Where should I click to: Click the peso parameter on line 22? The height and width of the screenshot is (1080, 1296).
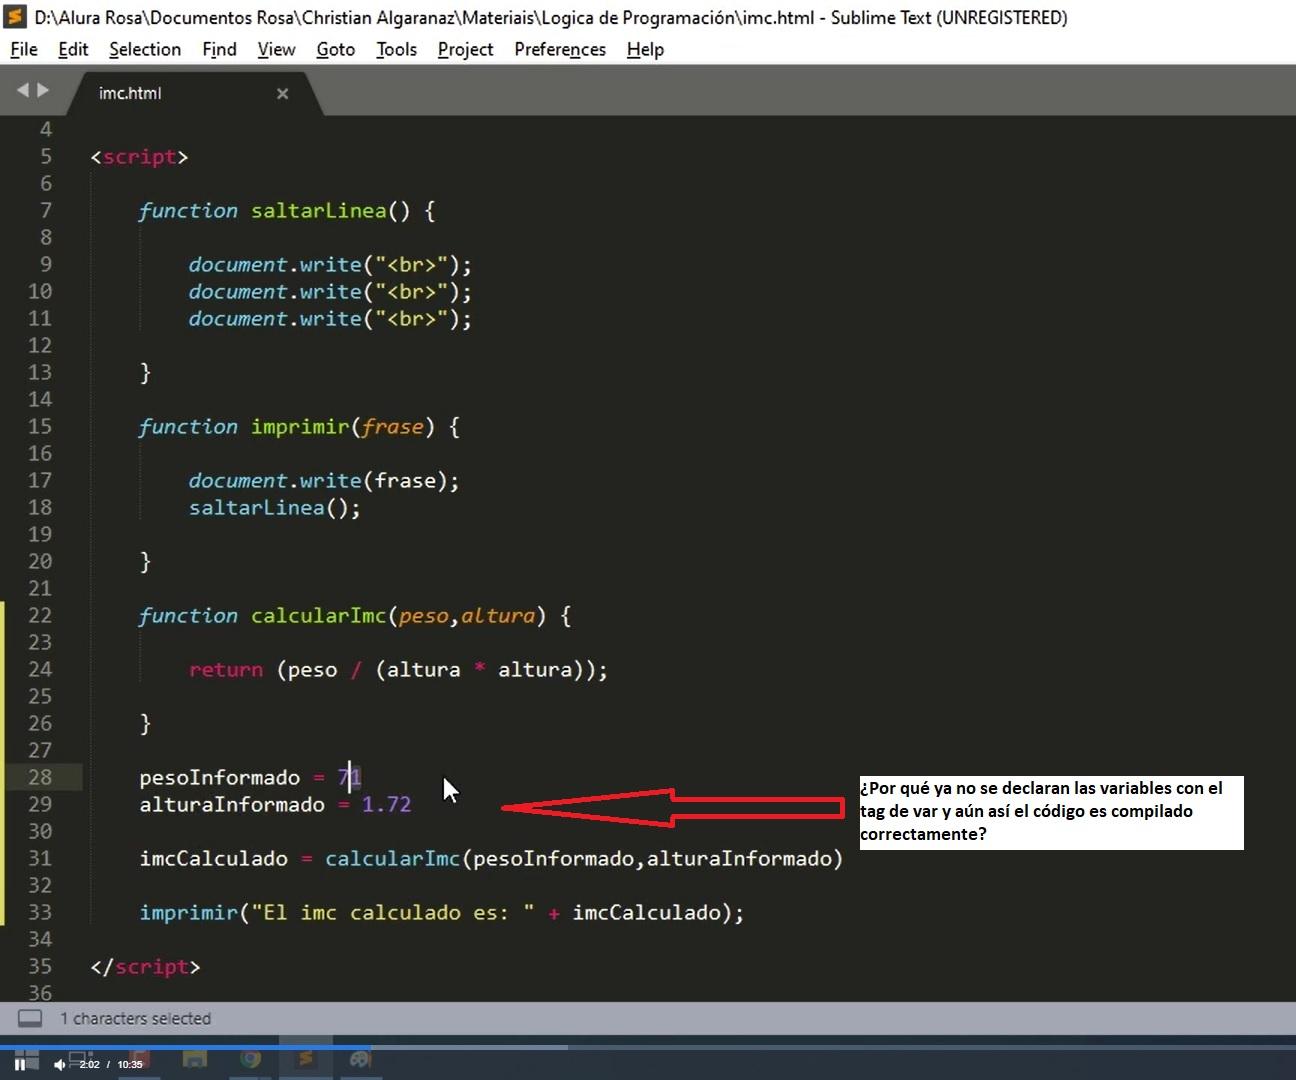[x=424, y=616]
